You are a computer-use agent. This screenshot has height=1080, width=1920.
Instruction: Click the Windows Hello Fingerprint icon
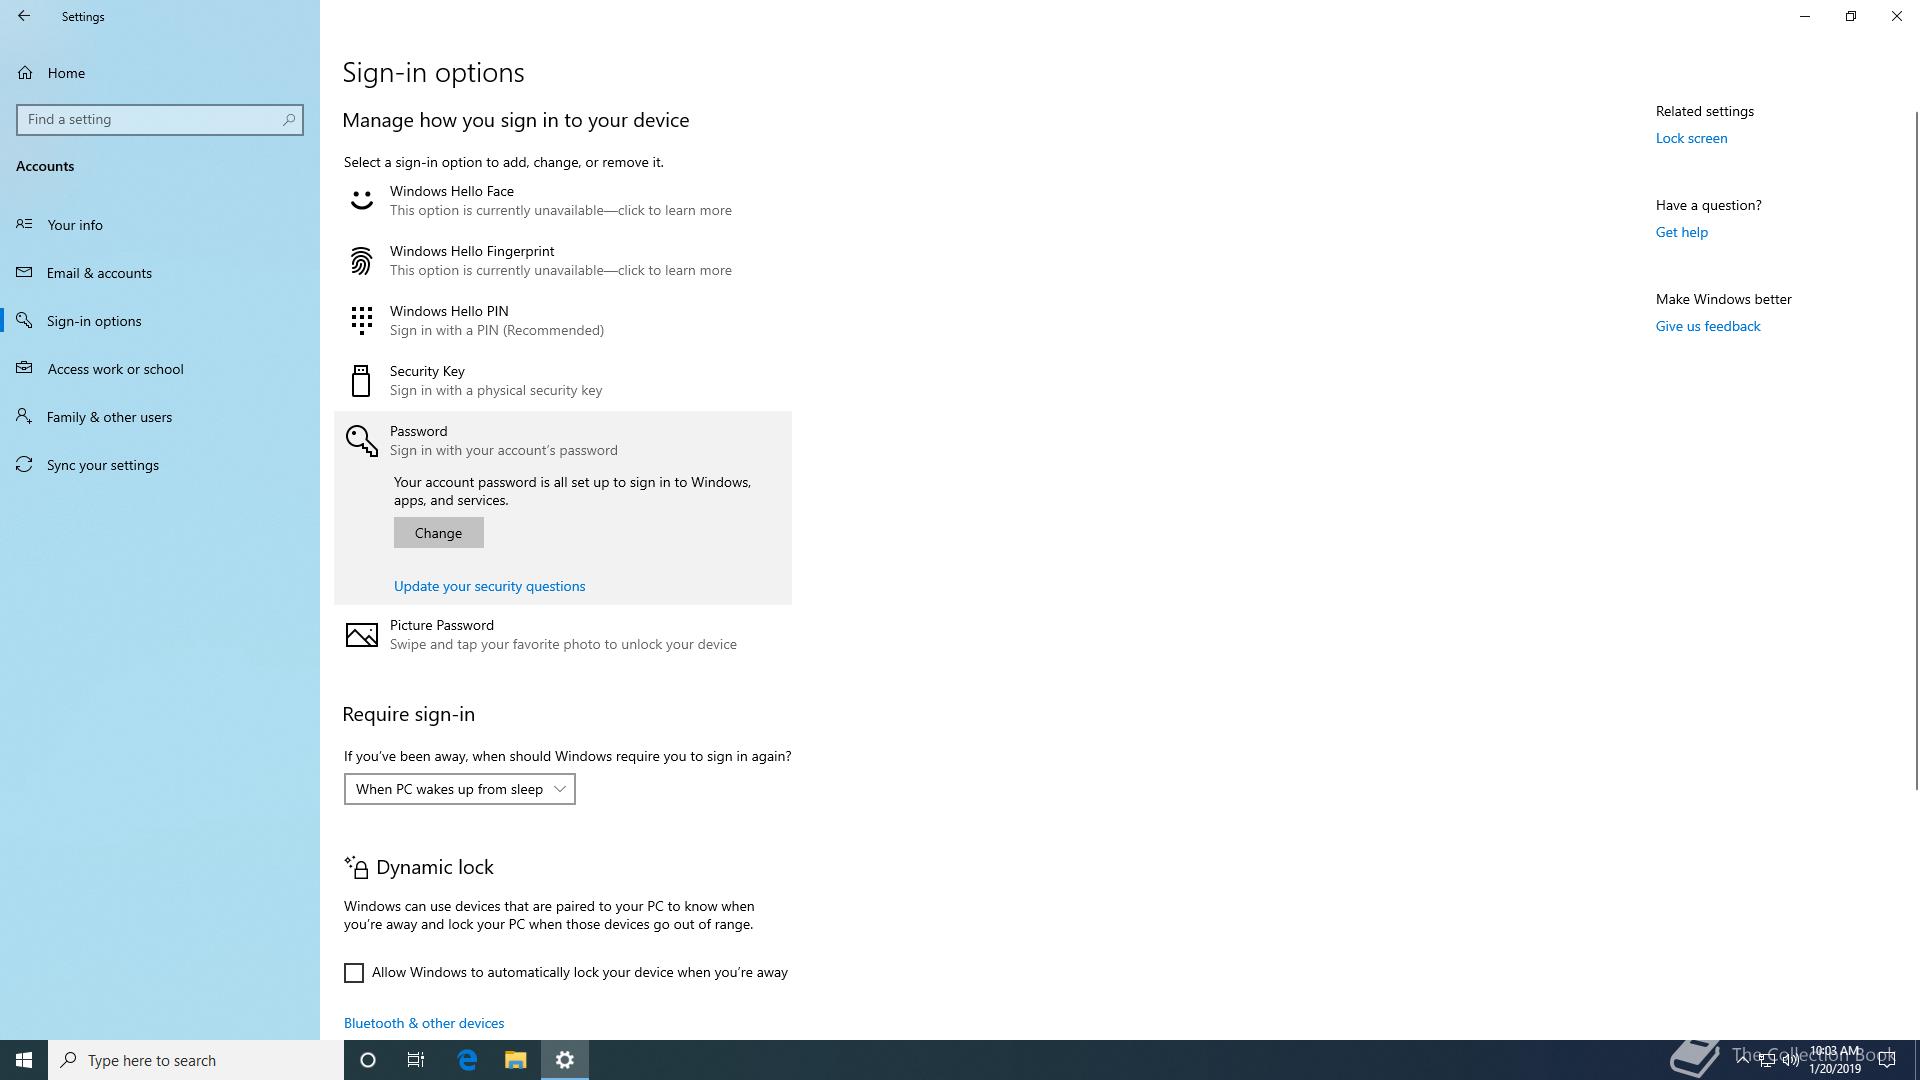(x=361, y=260)
